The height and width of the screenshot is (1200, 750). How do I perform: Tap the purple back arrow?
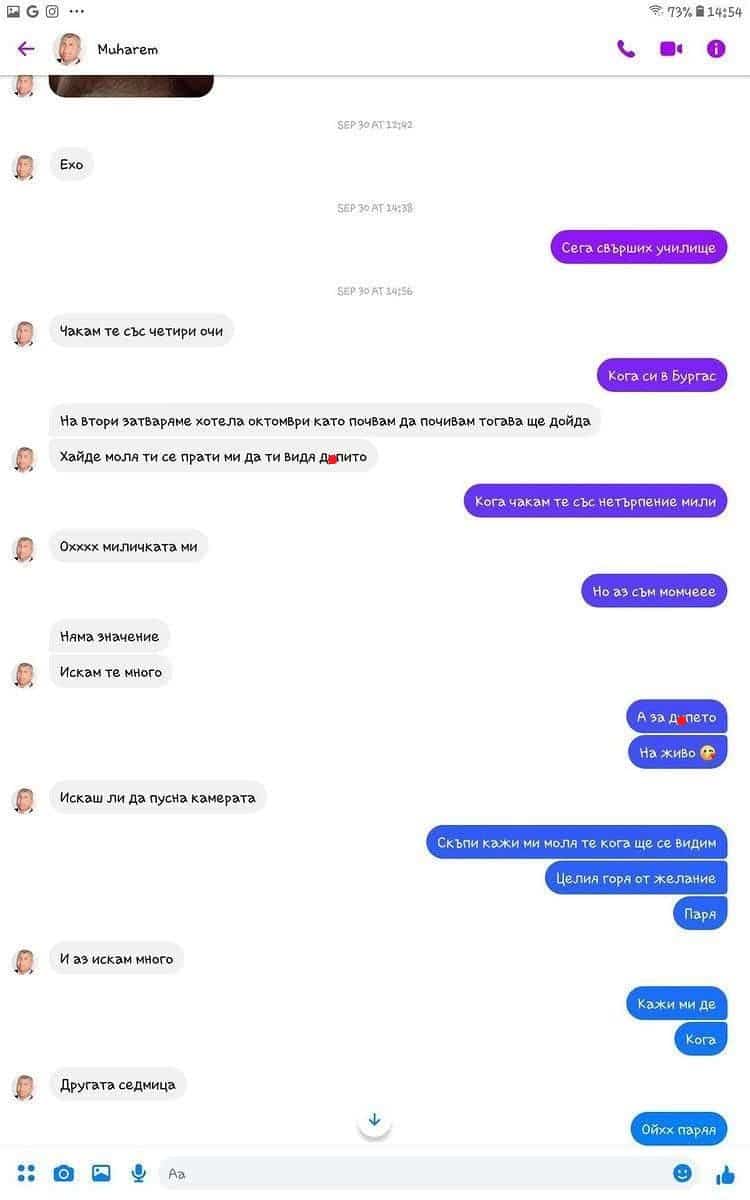tap(26, 49)
